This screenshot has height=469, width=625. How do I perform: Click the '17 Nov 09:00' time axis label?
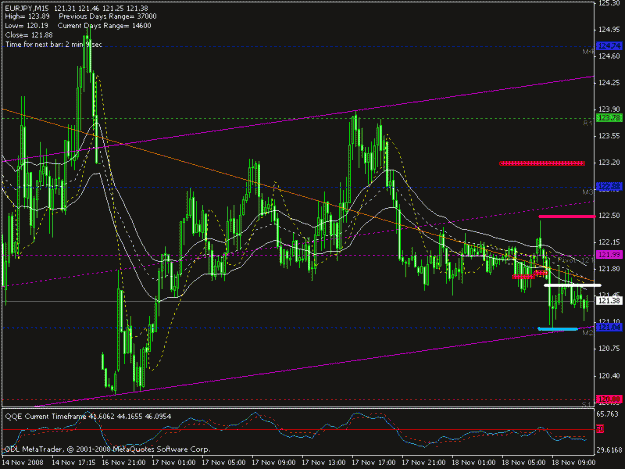point(273,463)
